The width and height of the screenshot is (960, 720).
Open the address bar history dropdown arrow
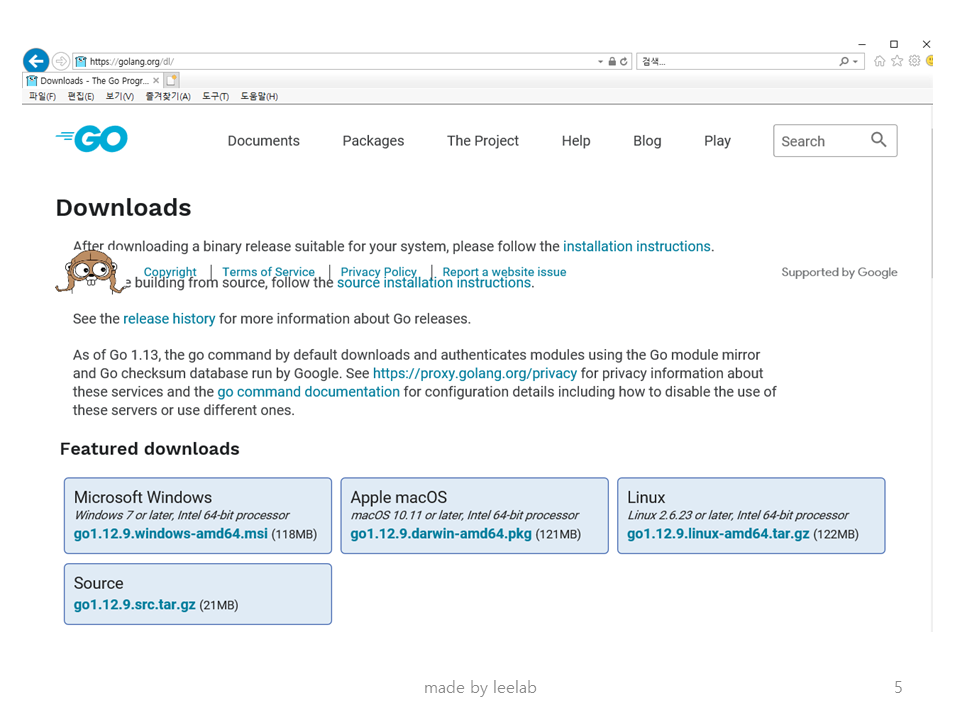point(600,61)
